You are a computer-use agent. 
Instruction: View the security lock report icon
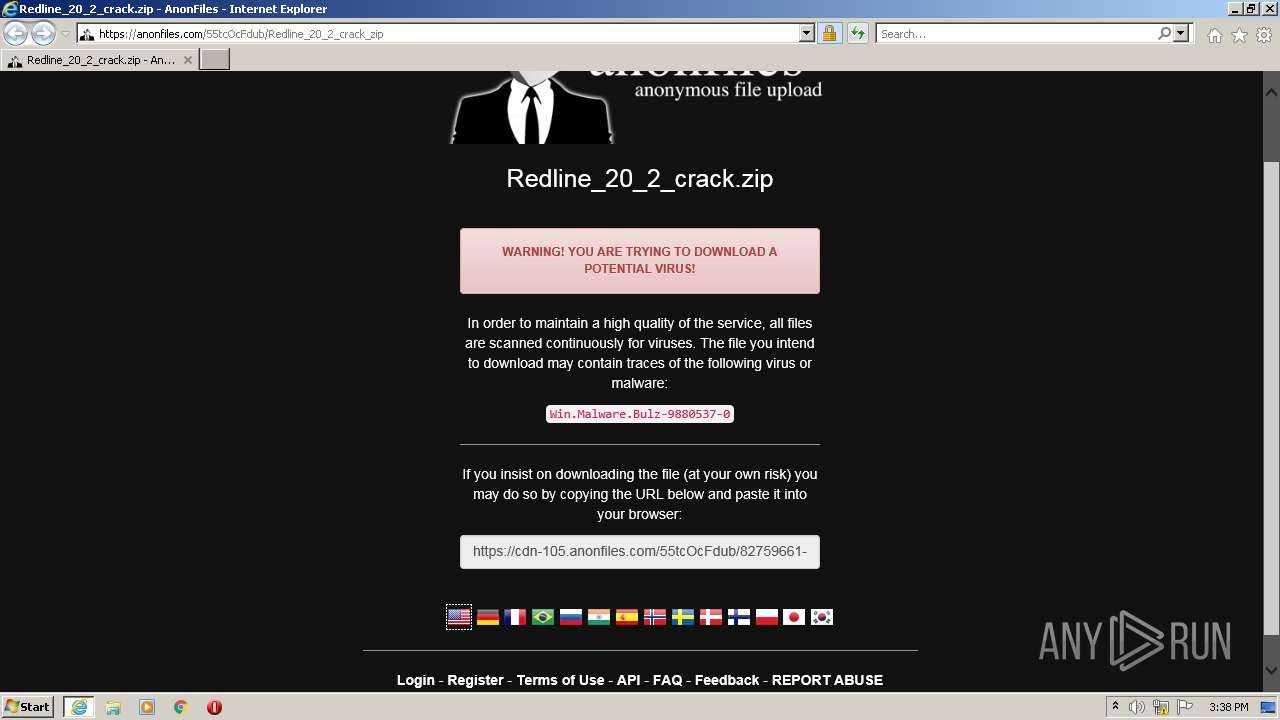(829, 34)
